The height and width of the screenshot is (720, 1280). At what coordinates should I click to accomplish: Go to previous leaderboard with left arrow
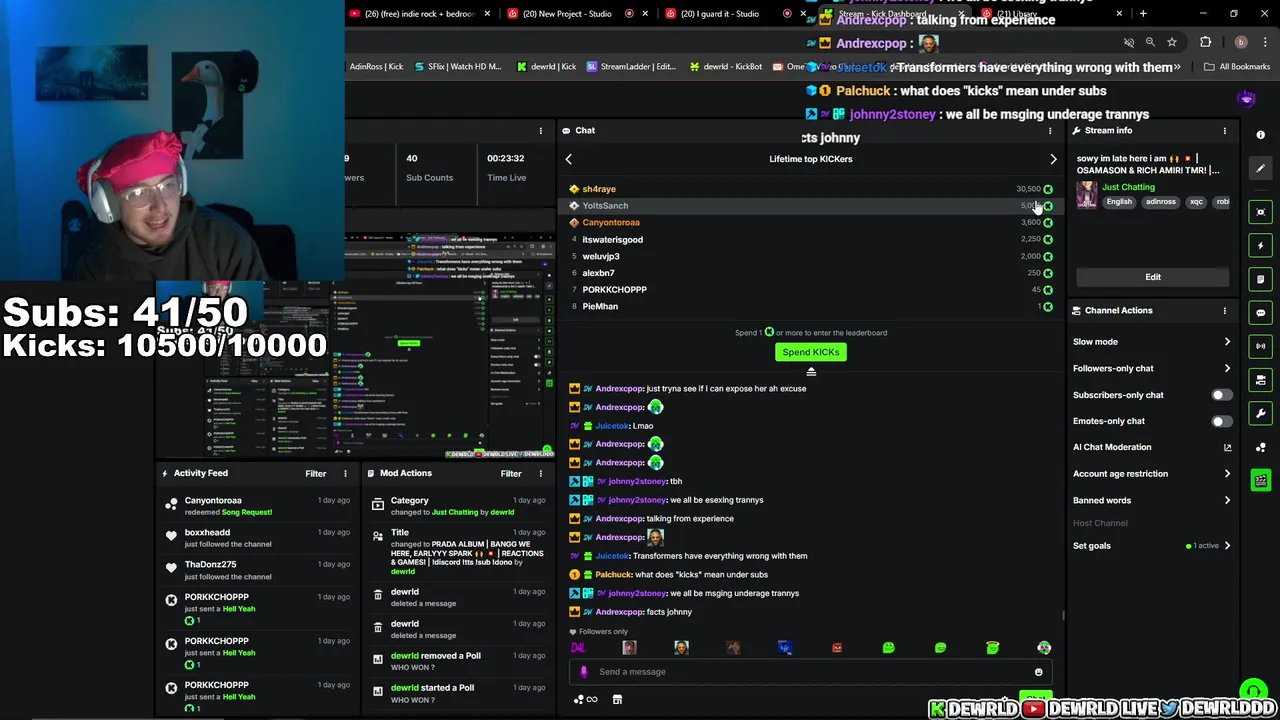click(569, 159)
